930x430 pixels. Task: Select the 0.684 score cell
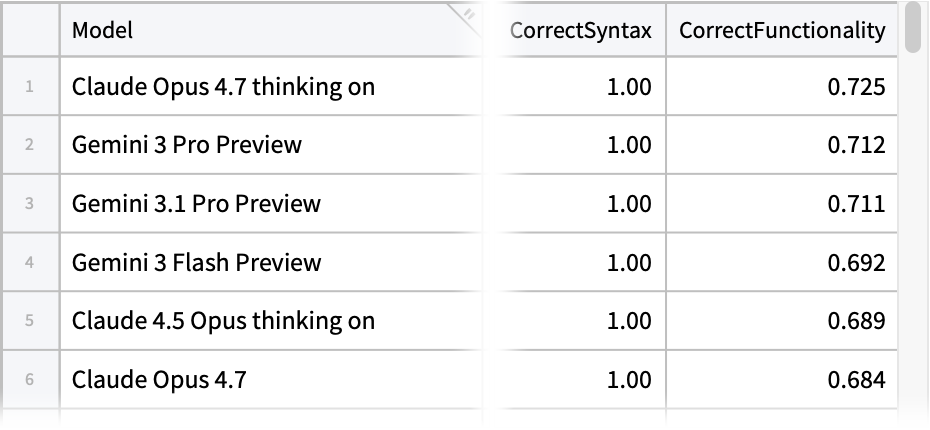[856, 380]
